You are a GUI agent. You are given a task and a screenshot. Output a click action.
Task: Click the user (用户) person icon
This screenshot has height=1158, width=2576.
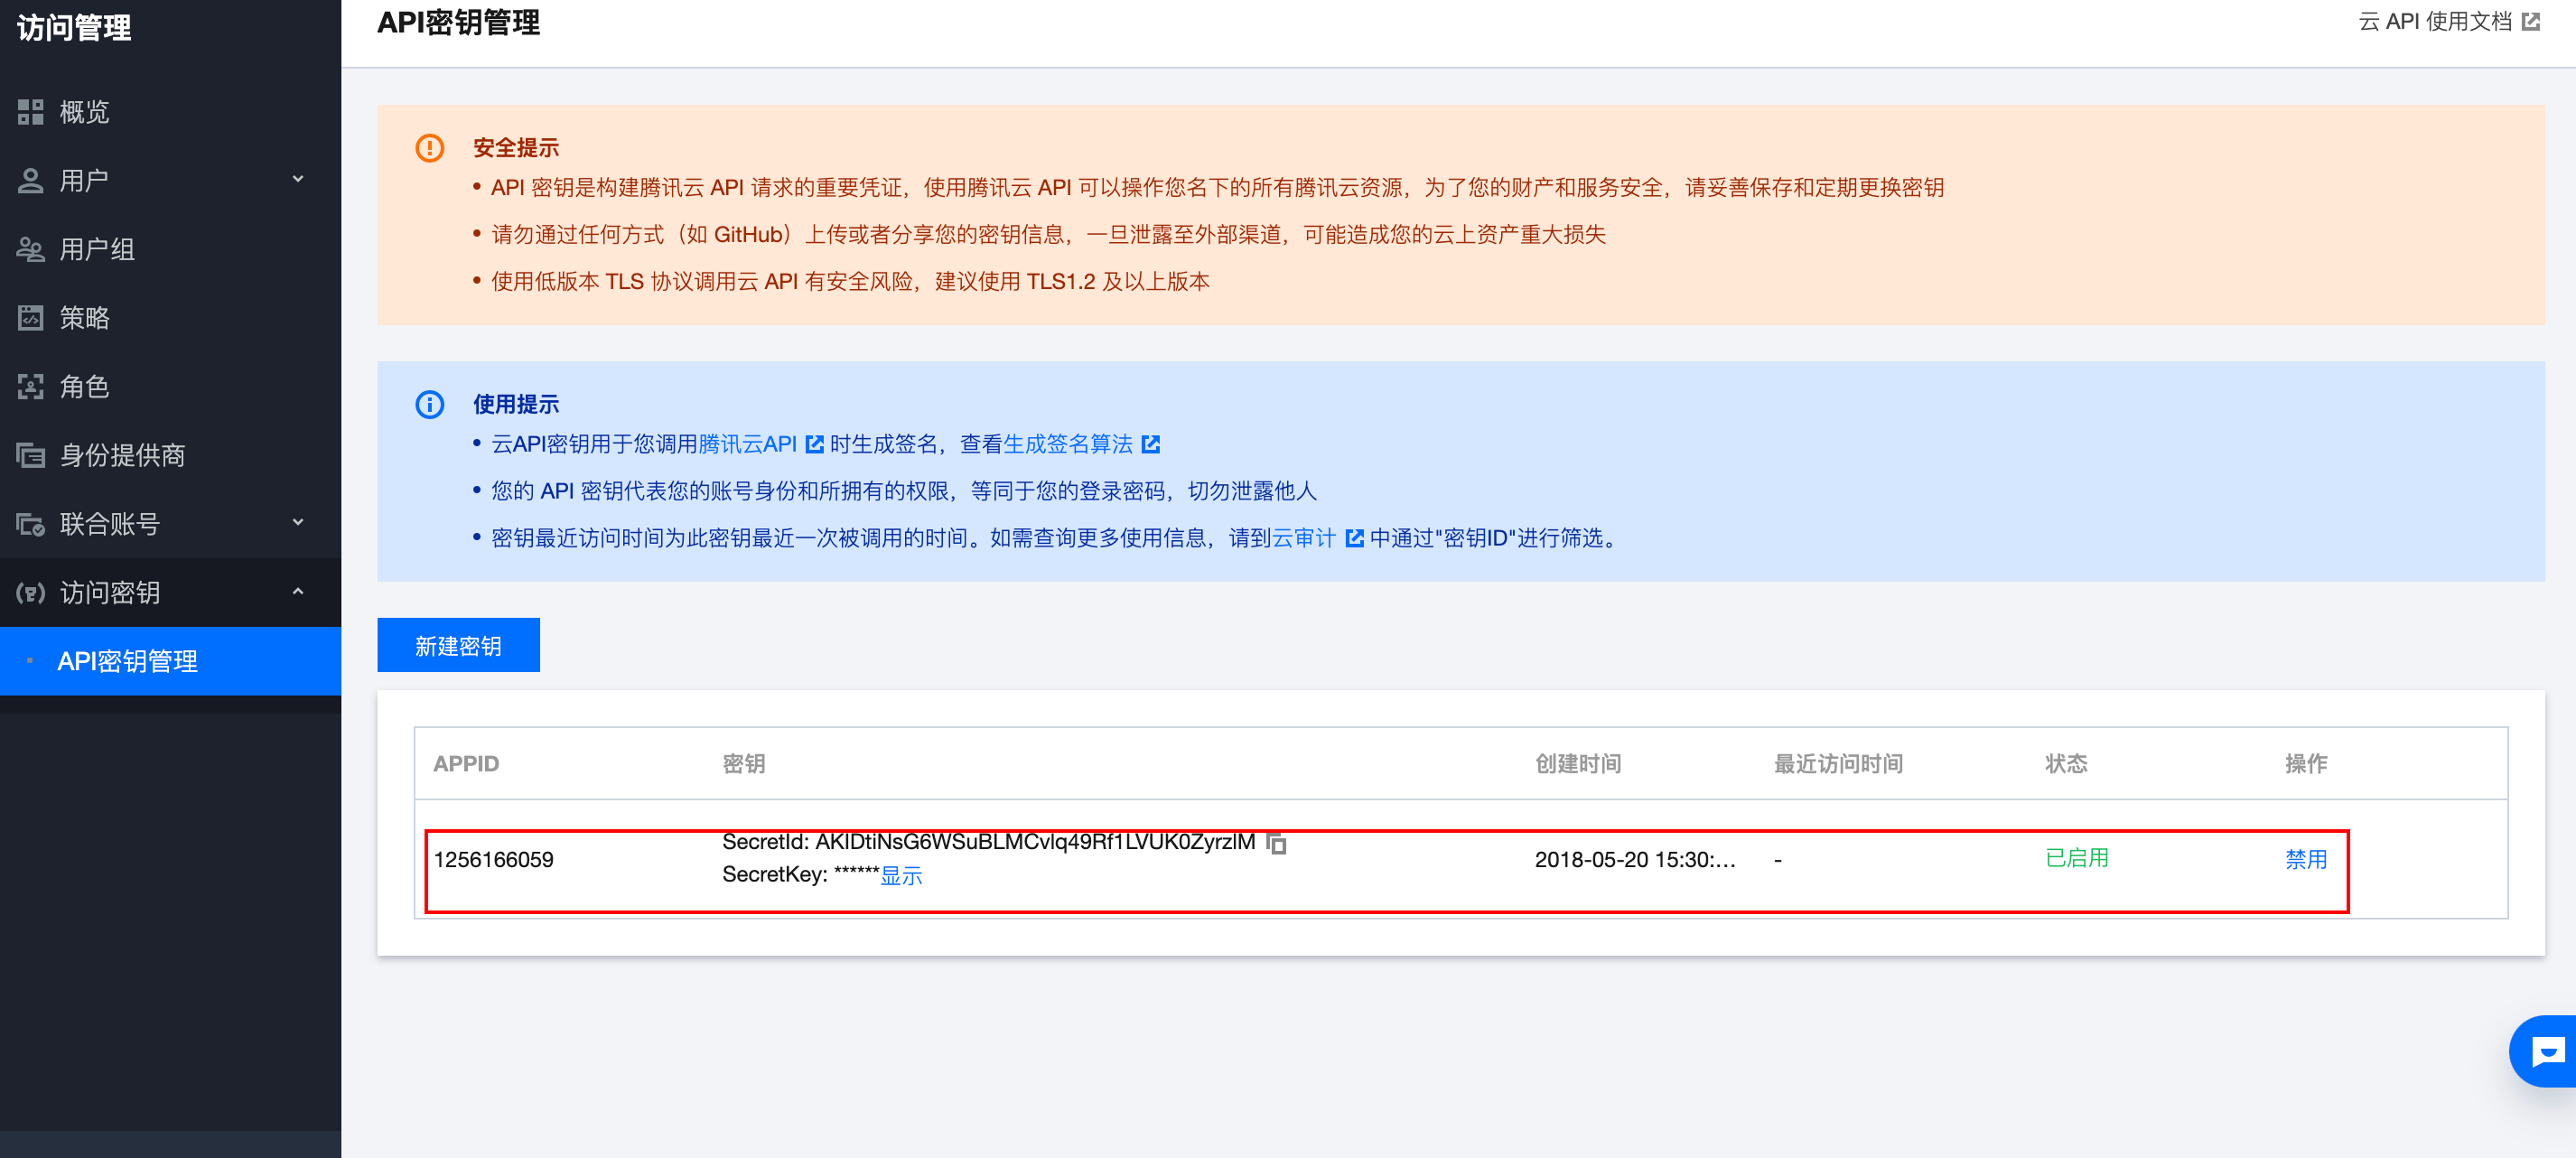pos(30,181)
